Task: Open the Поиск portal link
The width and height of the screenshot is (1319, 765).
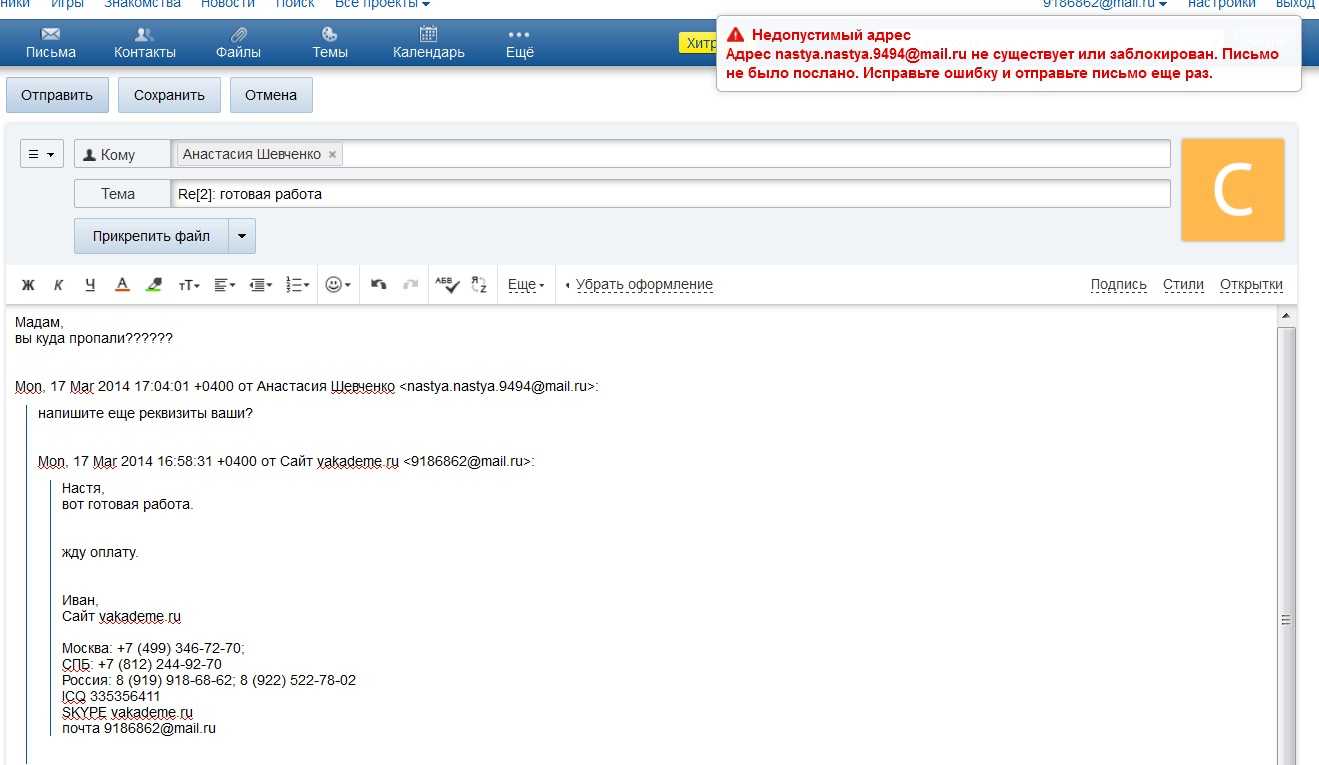Action: click(x=294, y=4)
